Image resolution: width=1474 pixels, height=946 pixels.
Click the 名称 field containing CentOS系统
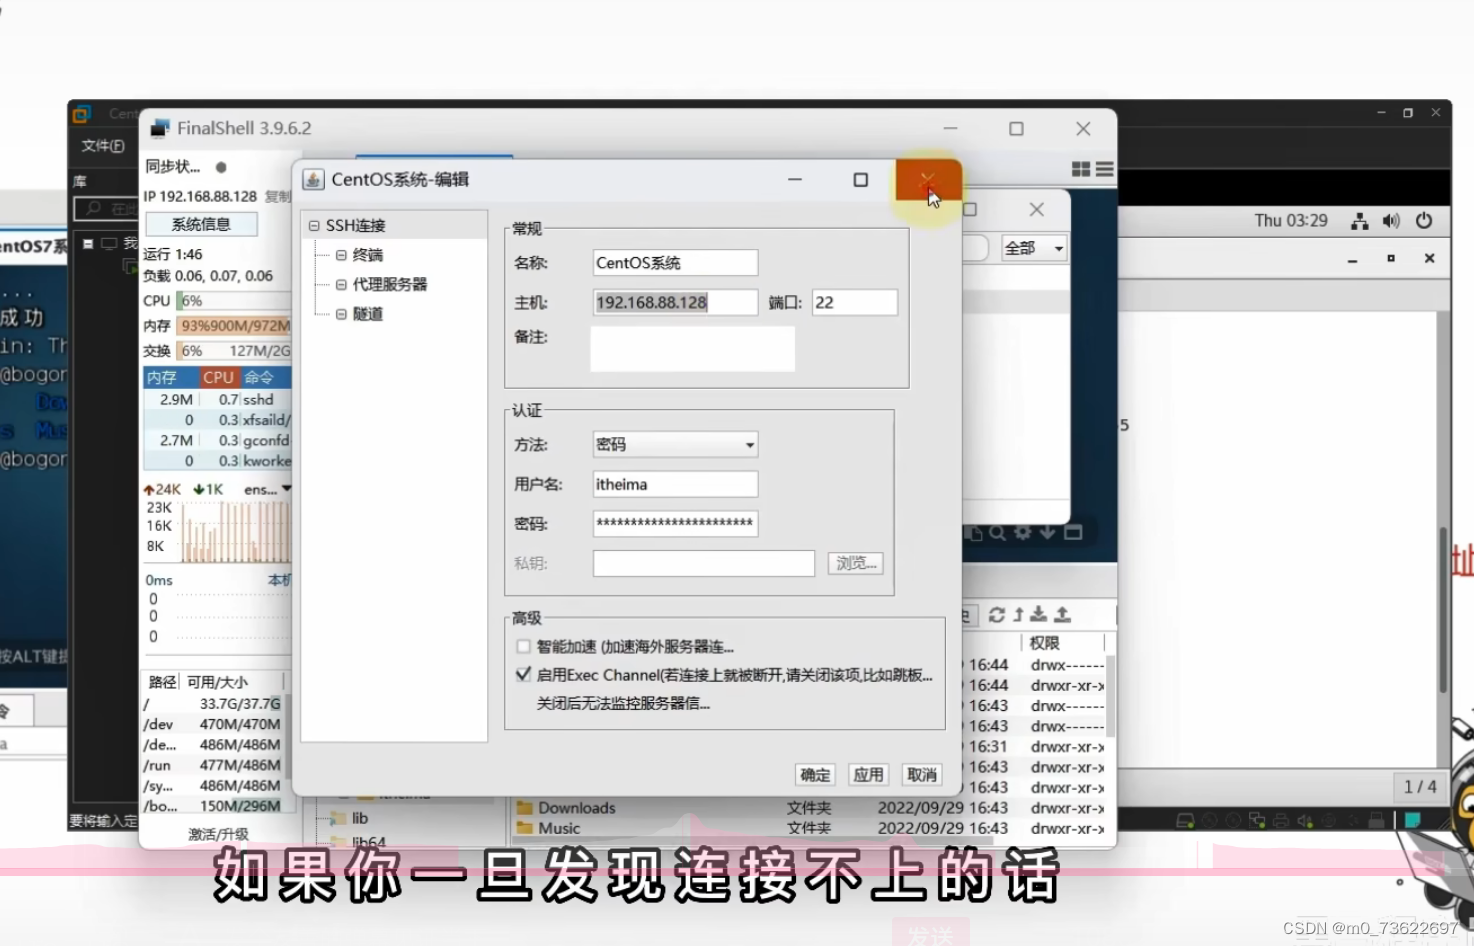point(675,263)
